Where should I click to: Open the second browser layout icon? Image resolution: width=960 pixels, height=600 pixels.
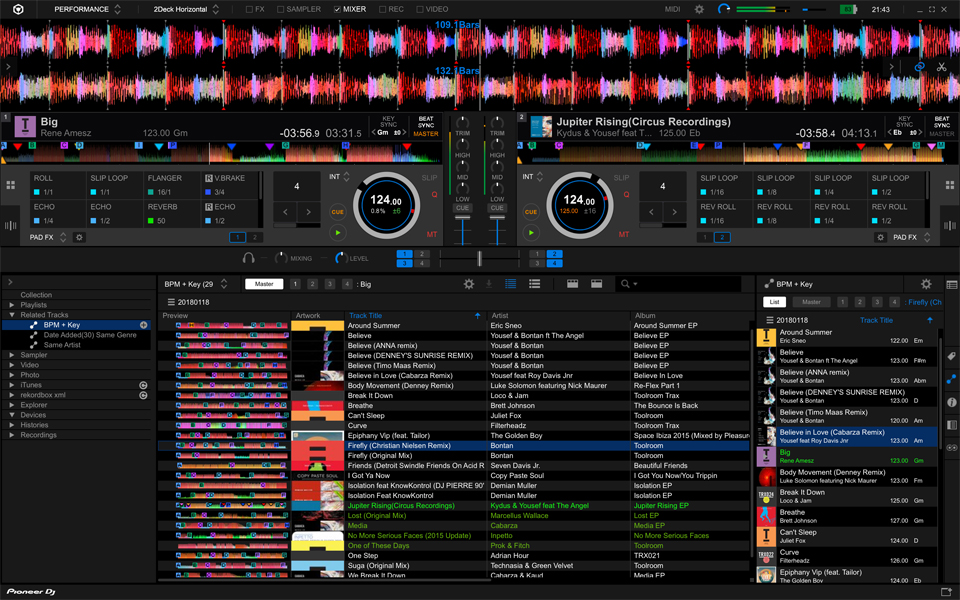pos(596,283)
